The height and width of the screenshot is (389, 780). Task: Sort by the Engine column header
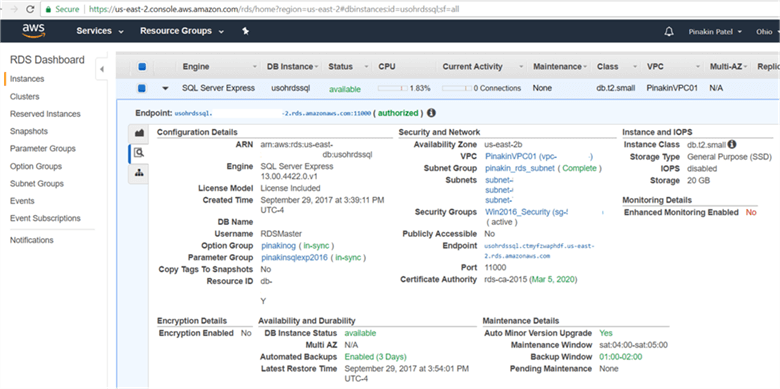[x=219, y=67]
